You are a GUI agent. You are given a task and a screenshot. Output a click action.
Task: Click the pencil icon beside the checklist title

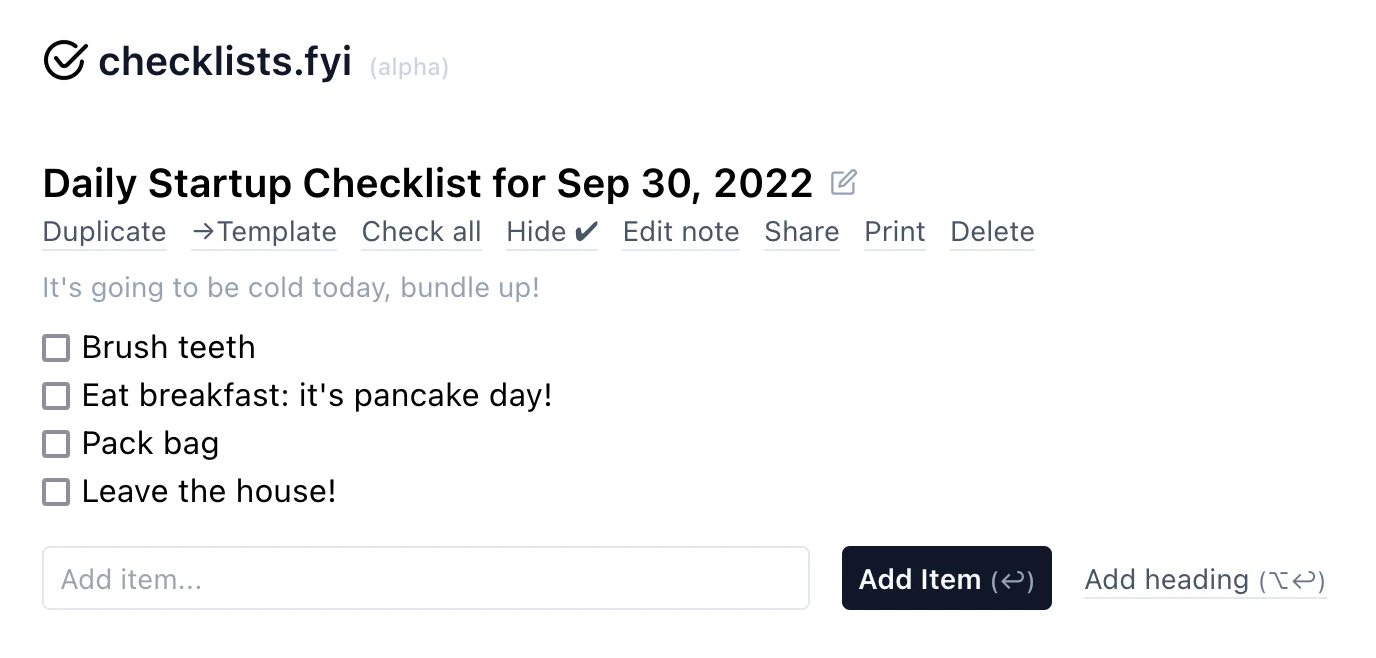coord(844,183)
